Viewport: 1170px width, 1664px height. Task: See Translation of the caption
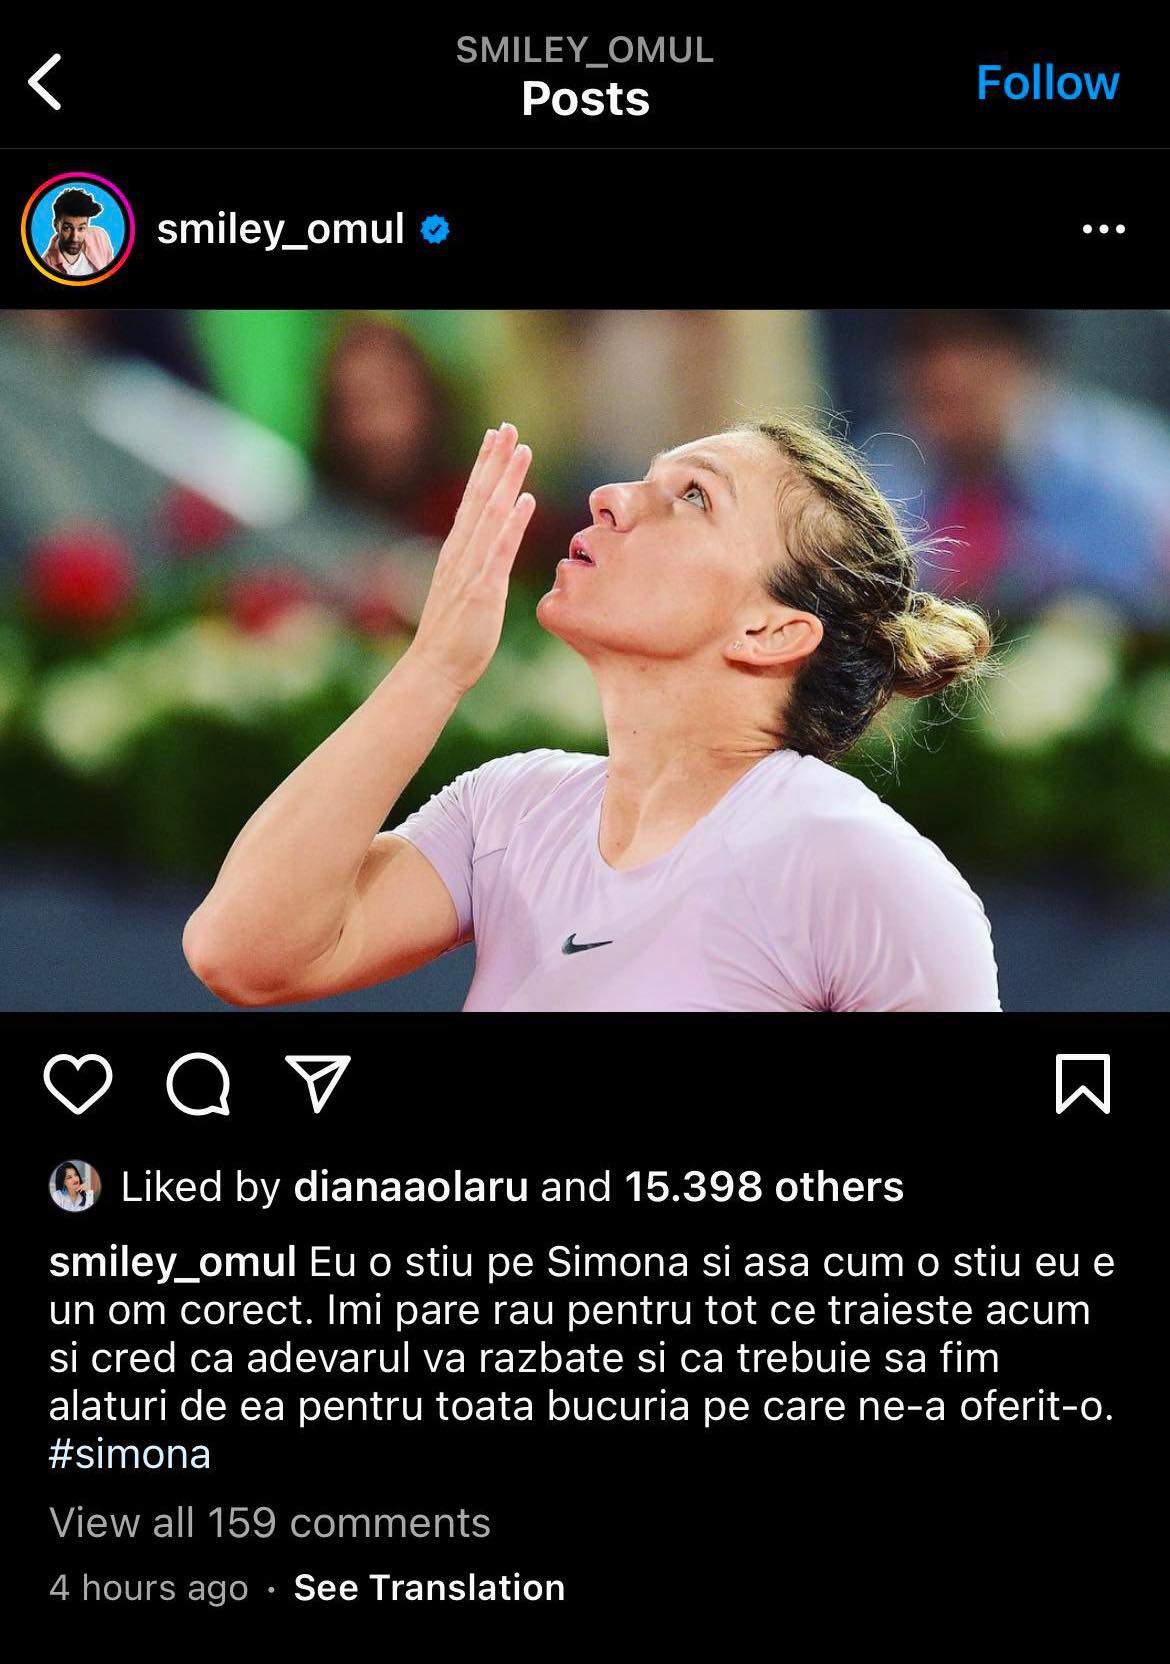[x=429, y=1587]
